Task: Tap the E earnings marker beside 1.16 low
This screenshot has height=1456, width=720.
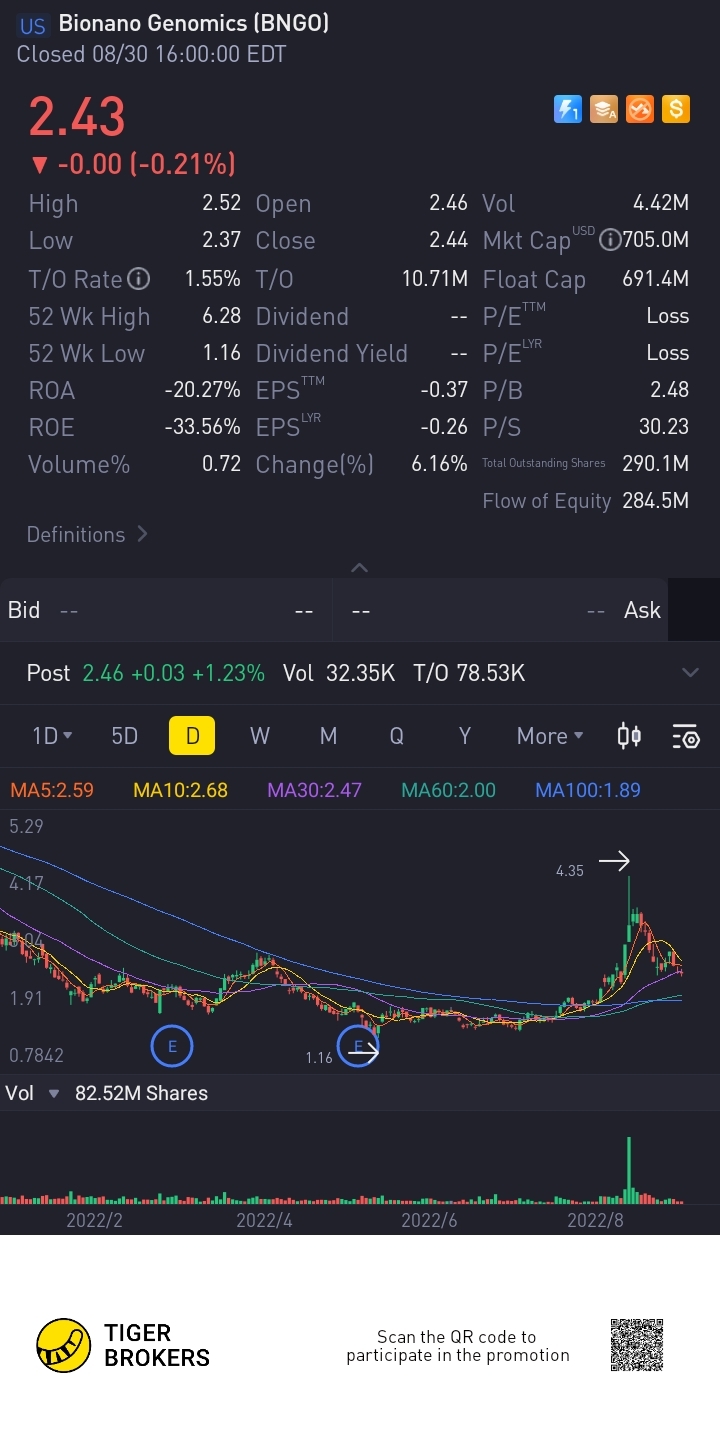Action: [x=358, y=1046]
